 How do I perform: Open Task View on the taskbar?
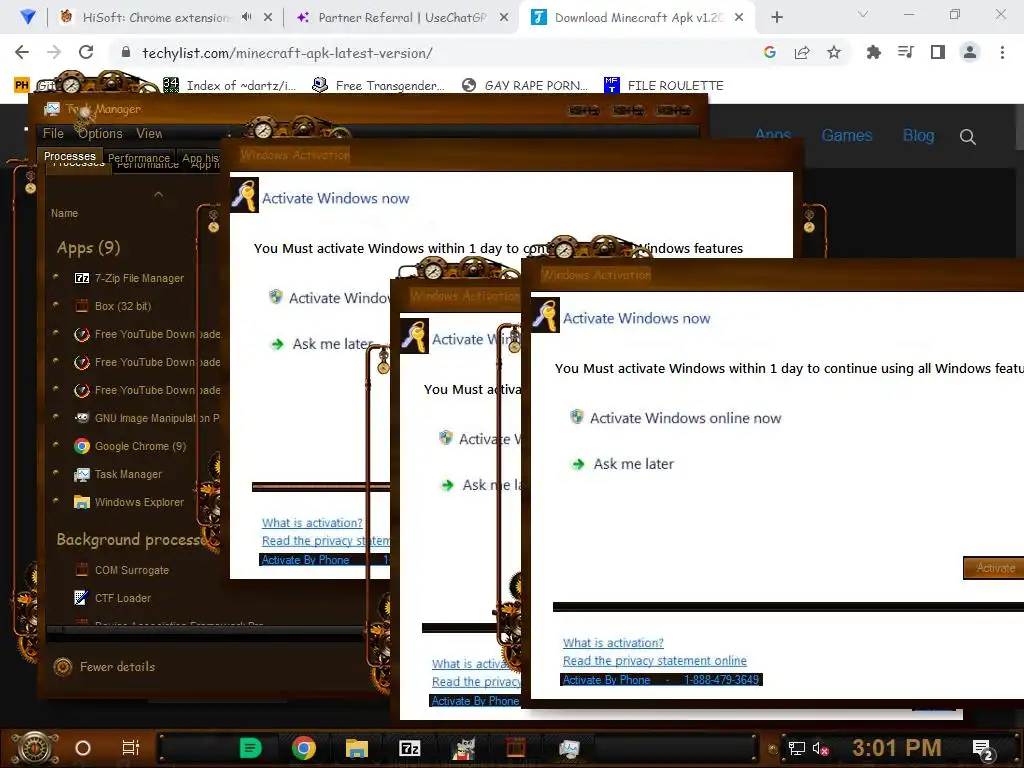[x=131, y=748]
